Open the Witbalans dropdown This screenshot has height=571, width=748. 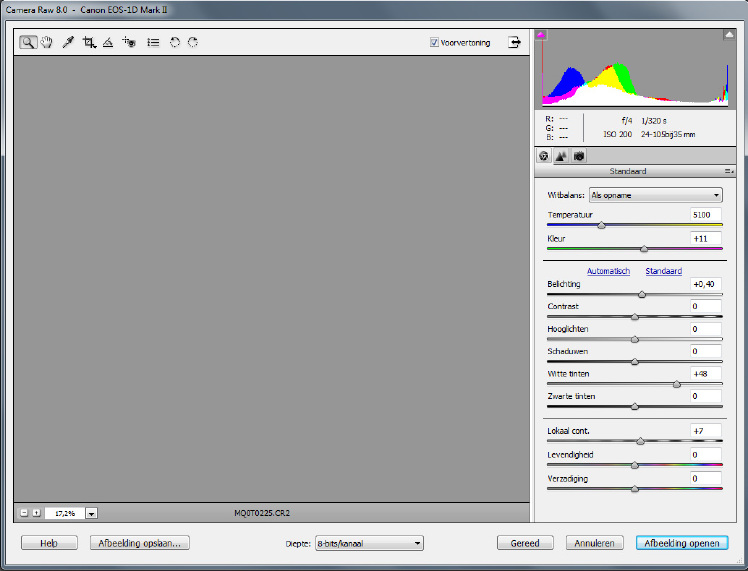[655, 195]
